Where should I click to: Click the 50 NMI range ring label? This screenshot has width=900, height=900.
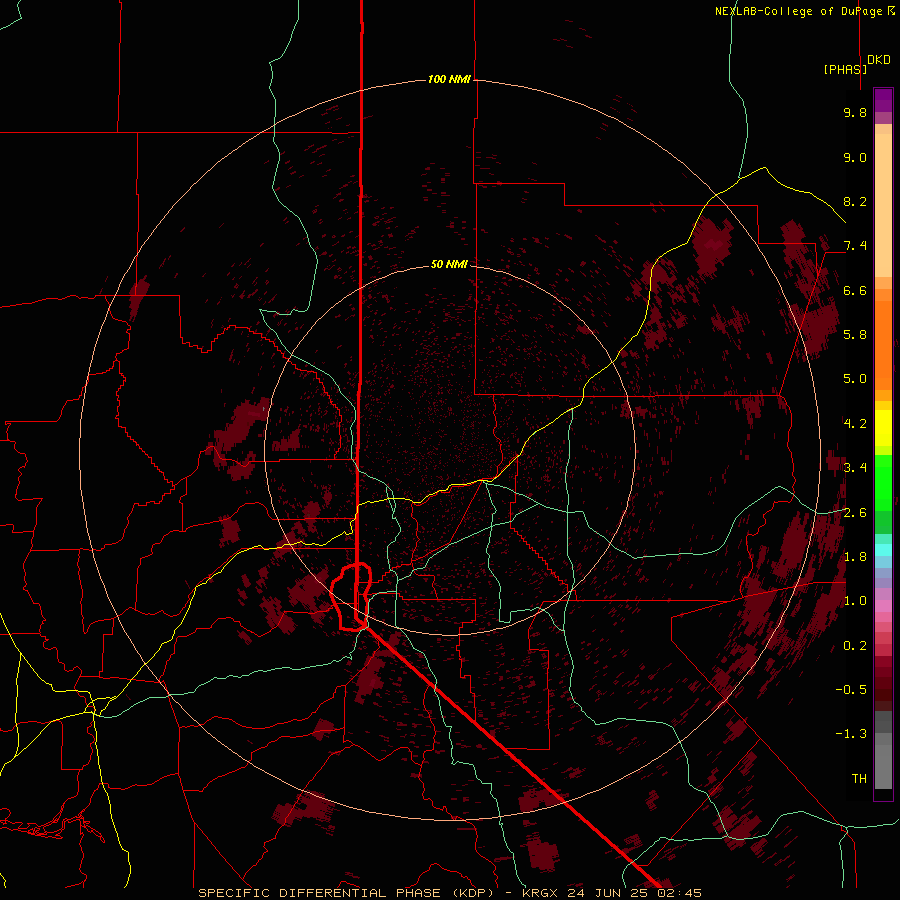(x=449, y=264)
